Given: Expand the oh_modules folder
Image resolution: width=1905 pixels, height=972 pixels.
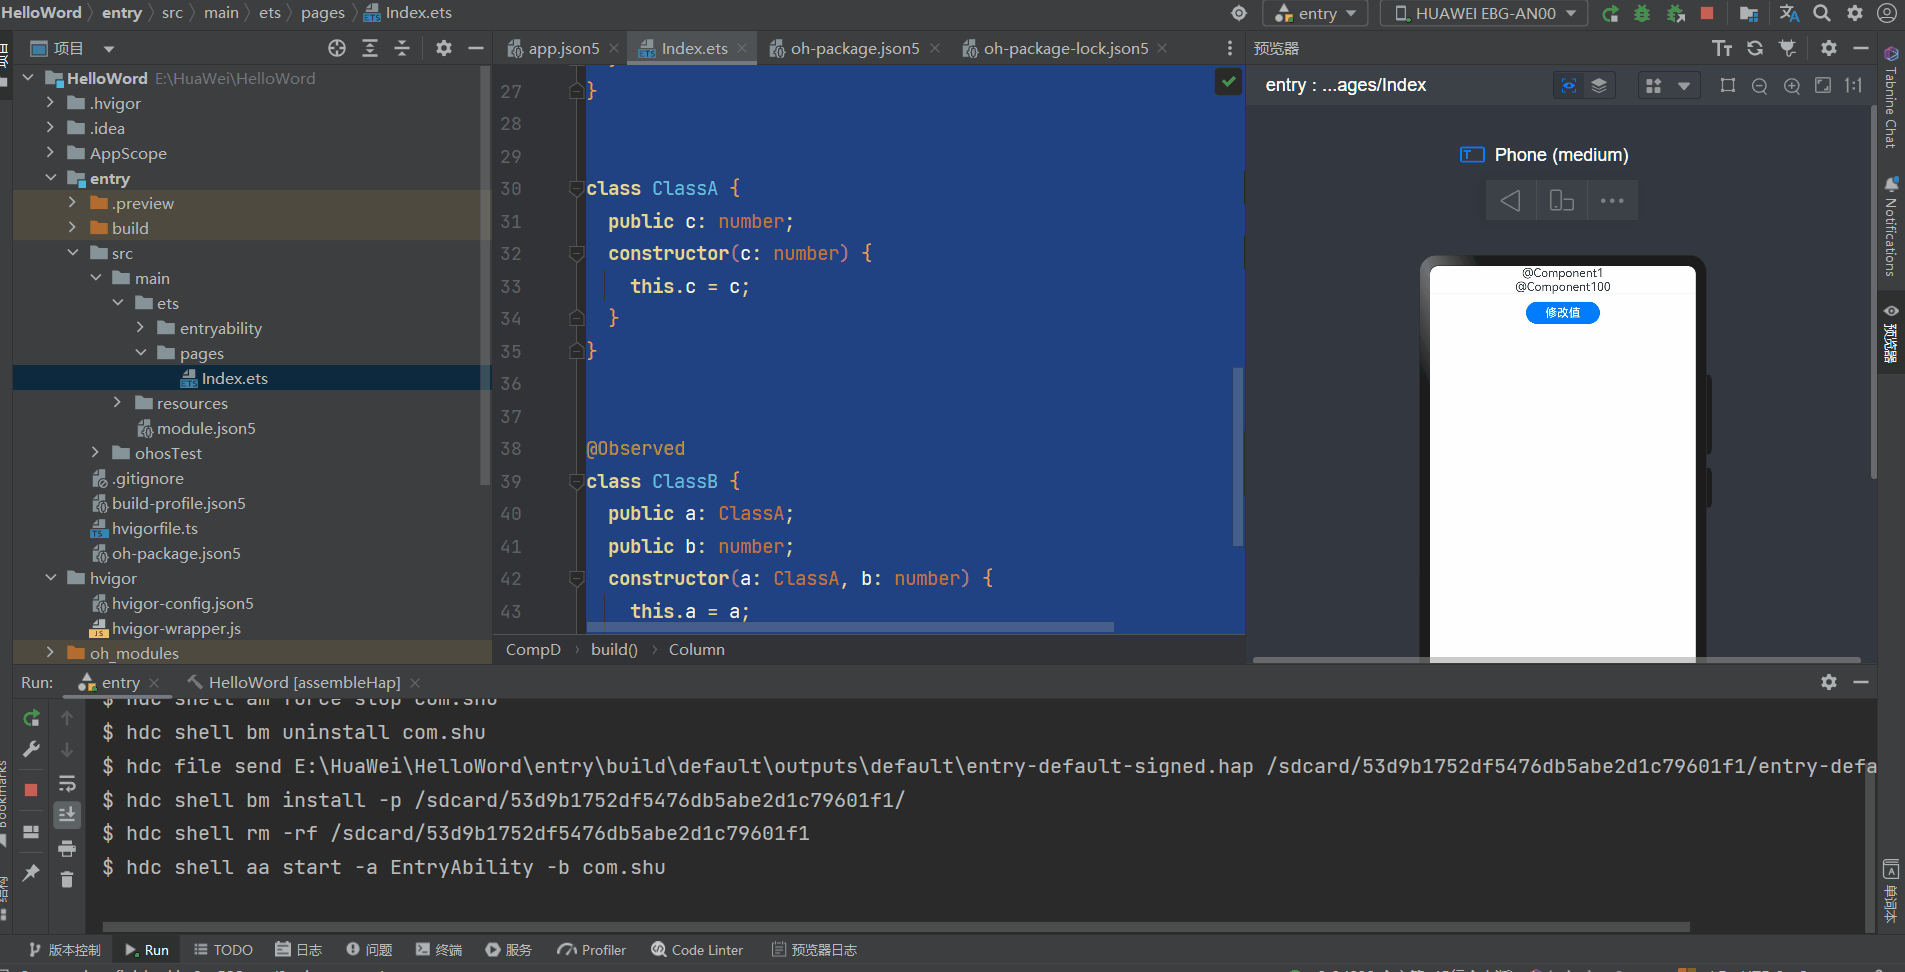Looking at the screenshot, I should point(50,653).
